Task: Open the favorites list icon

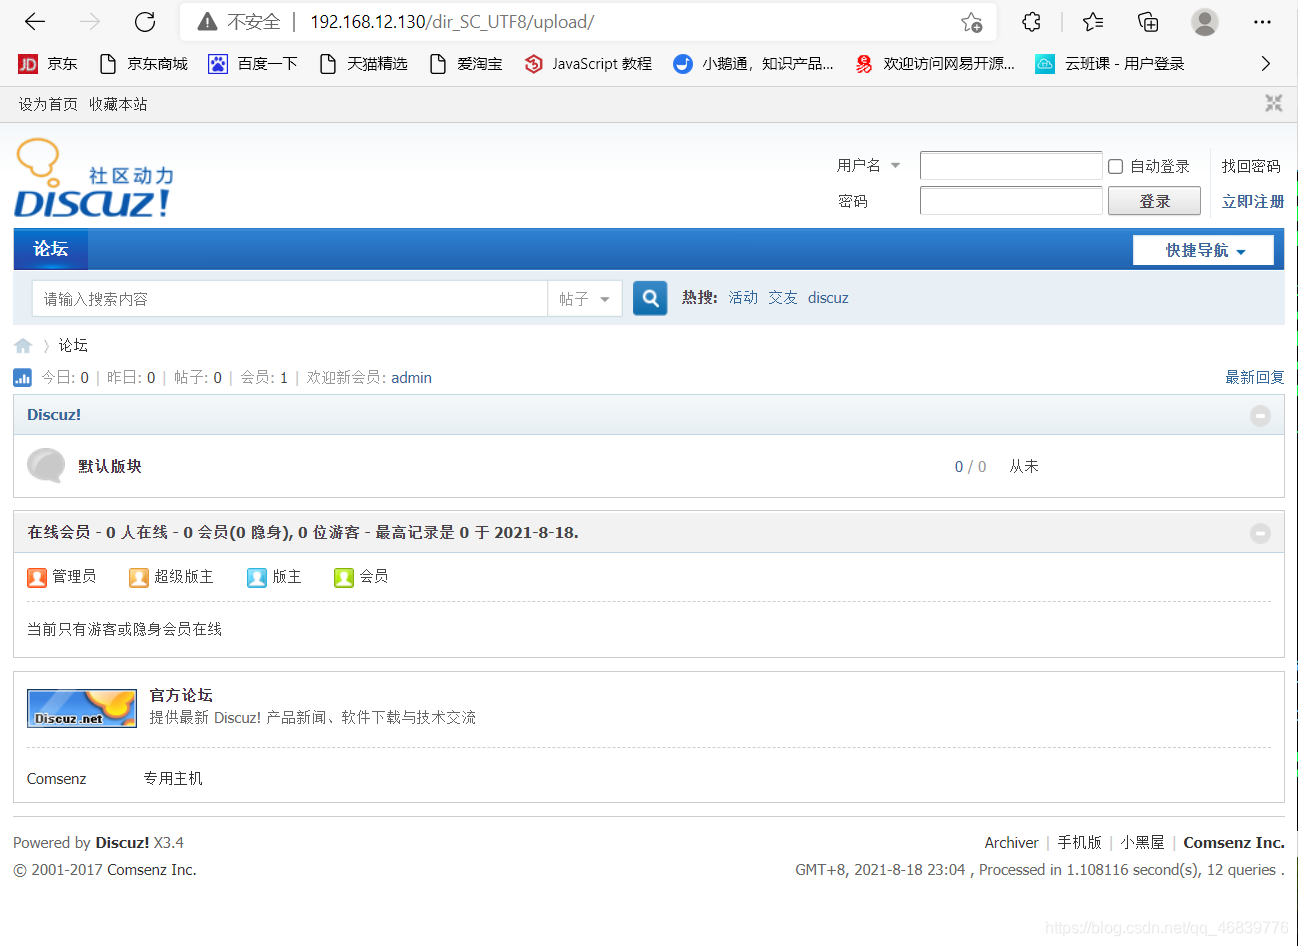Action: pos(1093,21)
